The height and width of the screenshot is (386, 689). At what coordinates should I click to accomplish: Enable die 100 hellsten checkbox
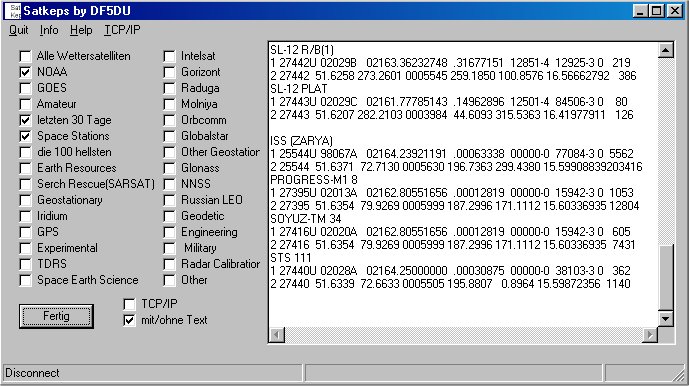(25, 152)
